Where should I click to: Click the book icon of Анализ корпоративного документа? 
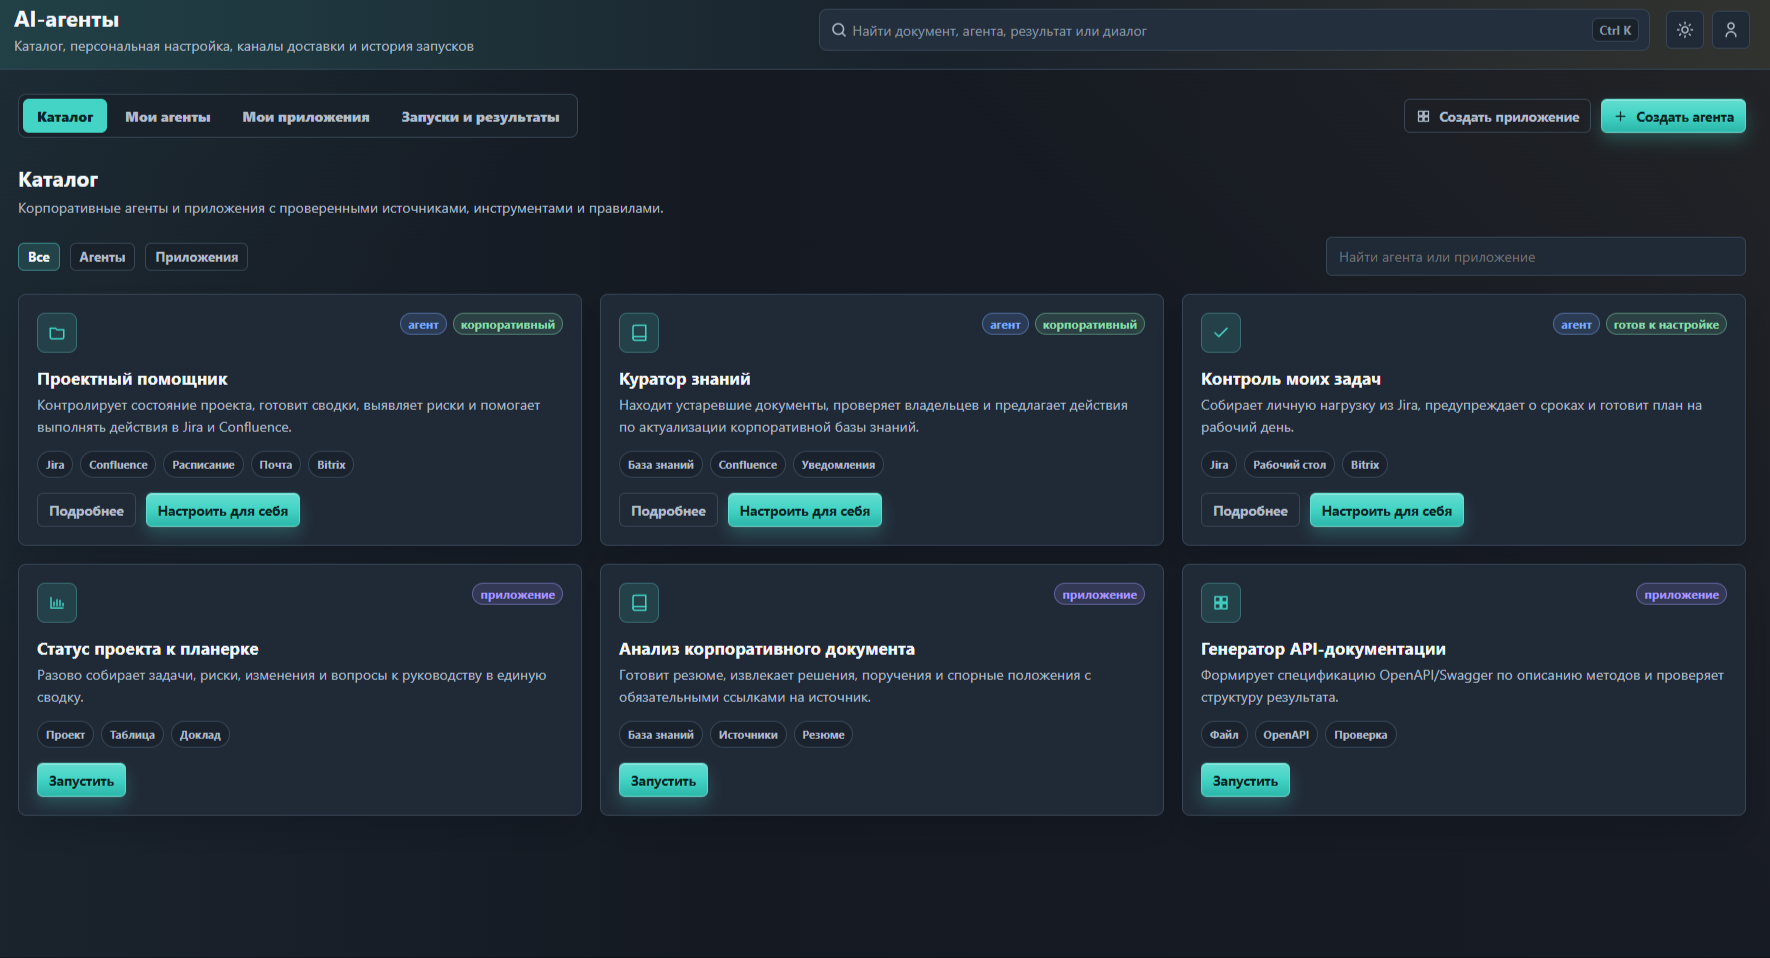point(639,603)
